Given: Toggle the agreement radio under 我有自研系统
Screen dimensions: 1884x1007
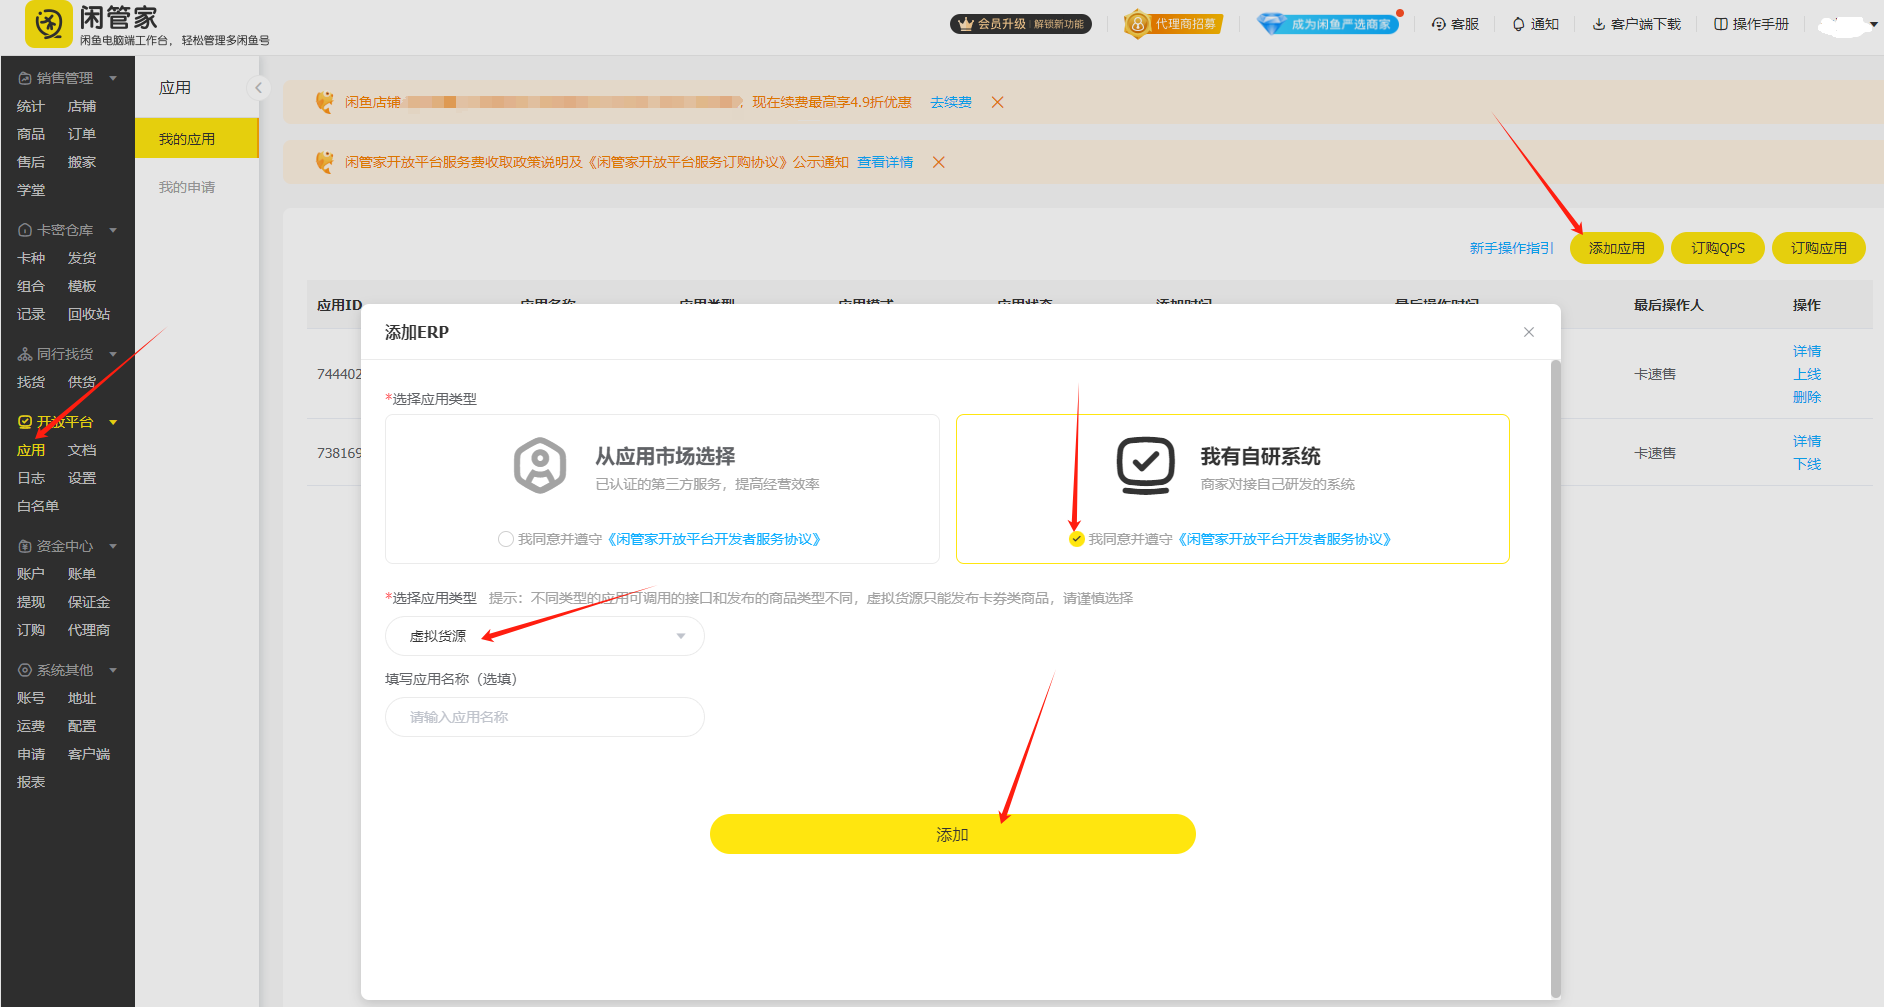Looking at the screenshot, I should (x=1076, y=539).
